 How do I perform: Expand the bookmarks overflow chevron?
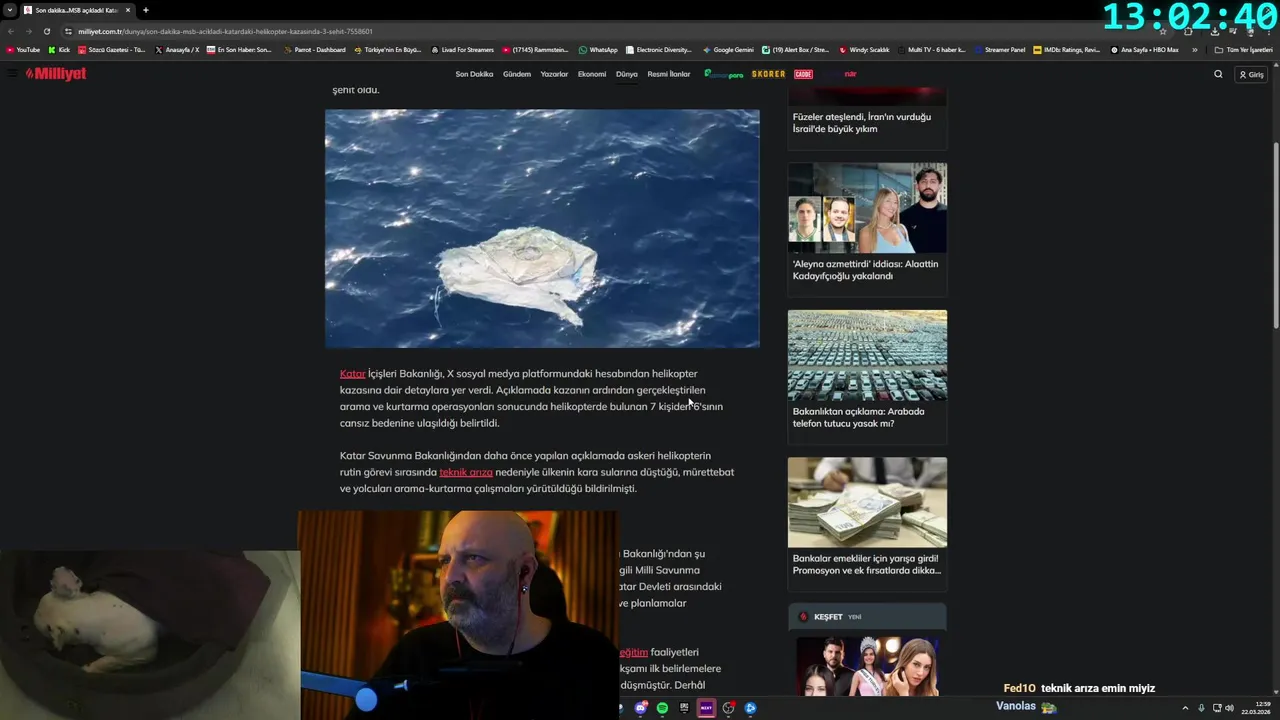[x=1194, y=49]
